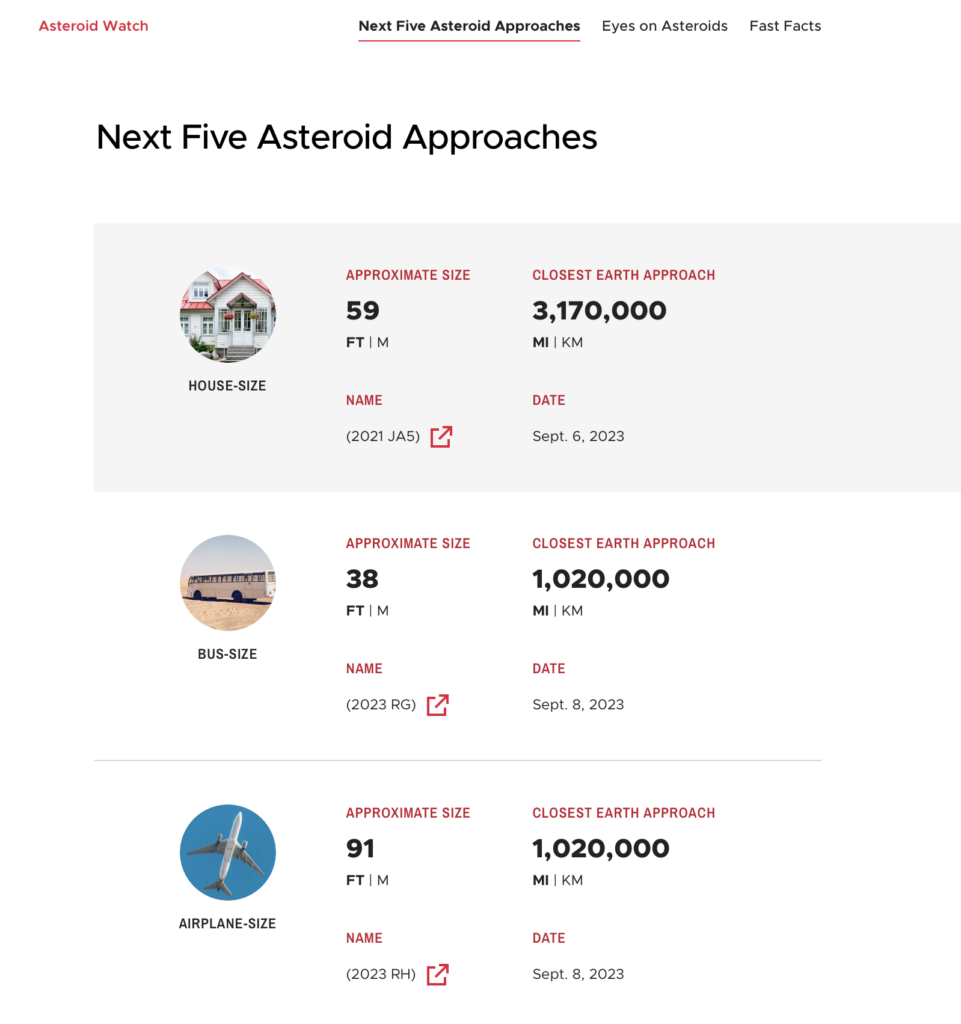Switch 2021 JA5 size to meters
Viewport: 961px width, 1024px height.
383,343
